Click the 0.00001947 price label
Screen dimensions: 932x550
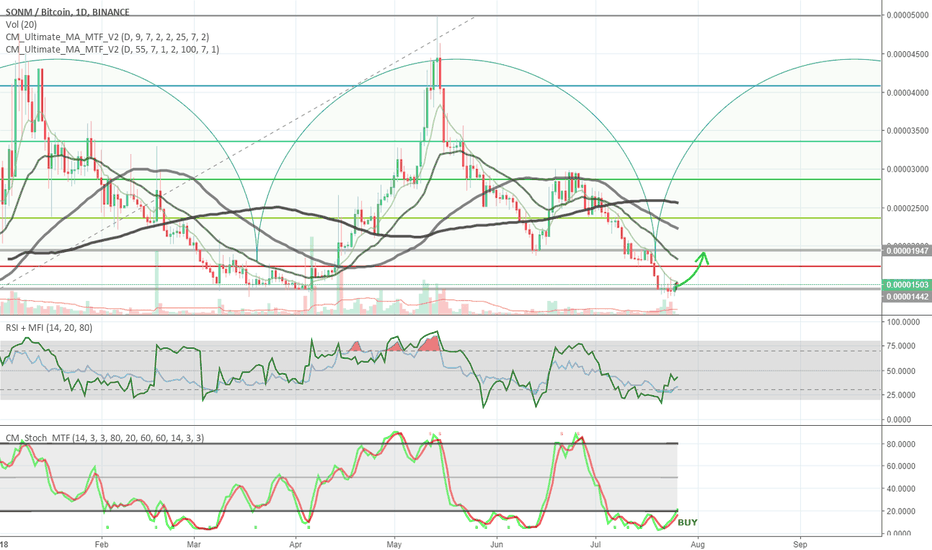point(906,251)
